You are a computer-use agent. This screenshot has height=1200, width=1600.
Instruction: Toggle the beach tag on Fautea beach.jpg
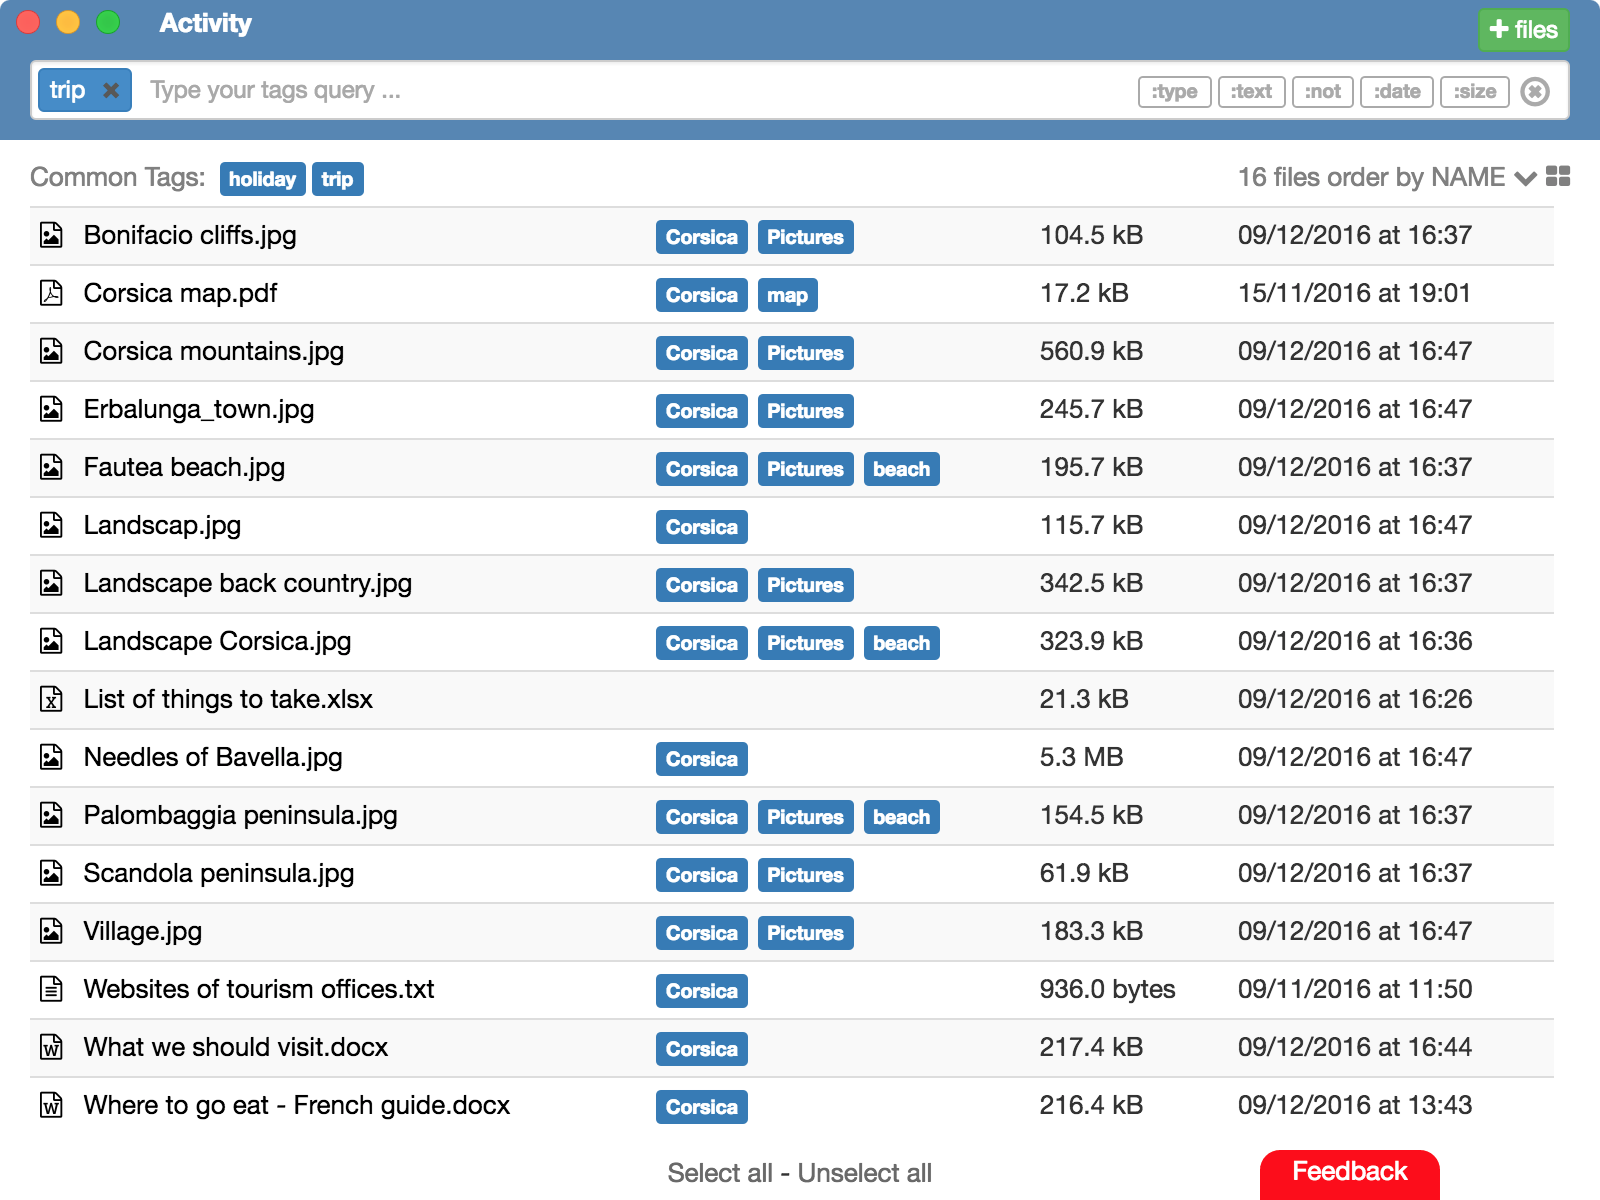[901, 469]
